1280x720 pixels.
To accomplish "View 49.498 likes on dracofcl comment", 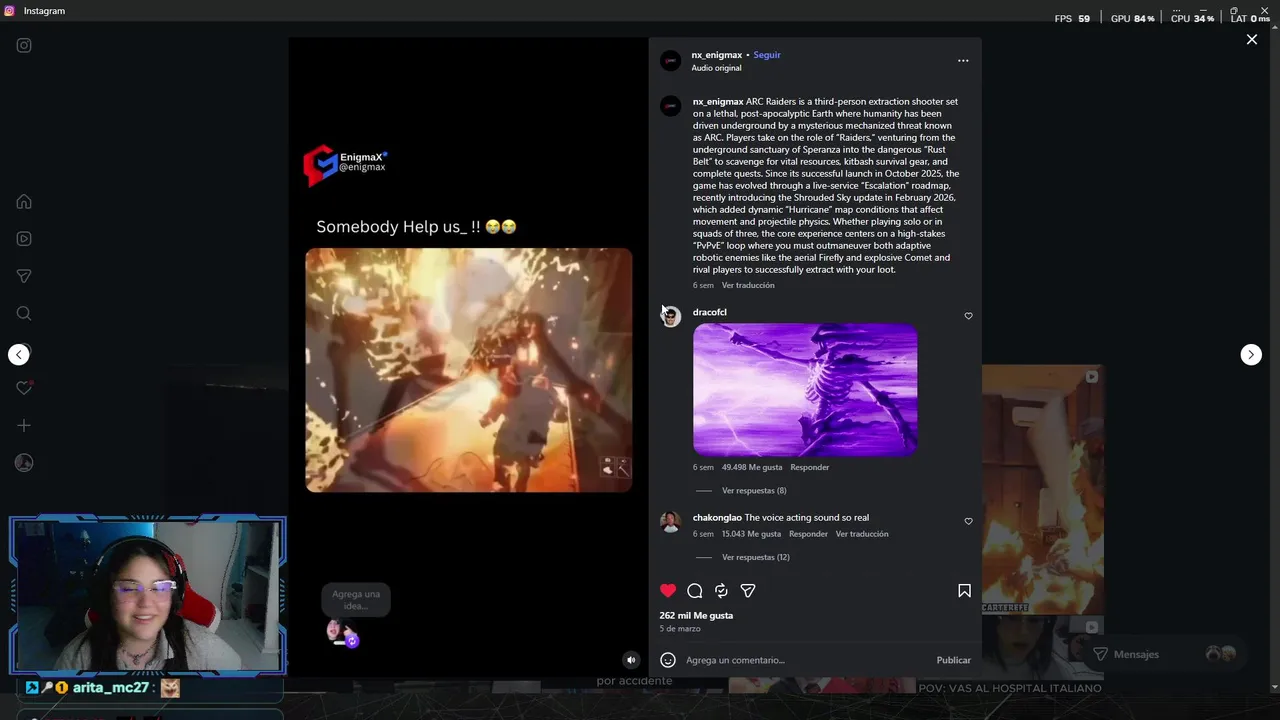I will pos(752,467).
